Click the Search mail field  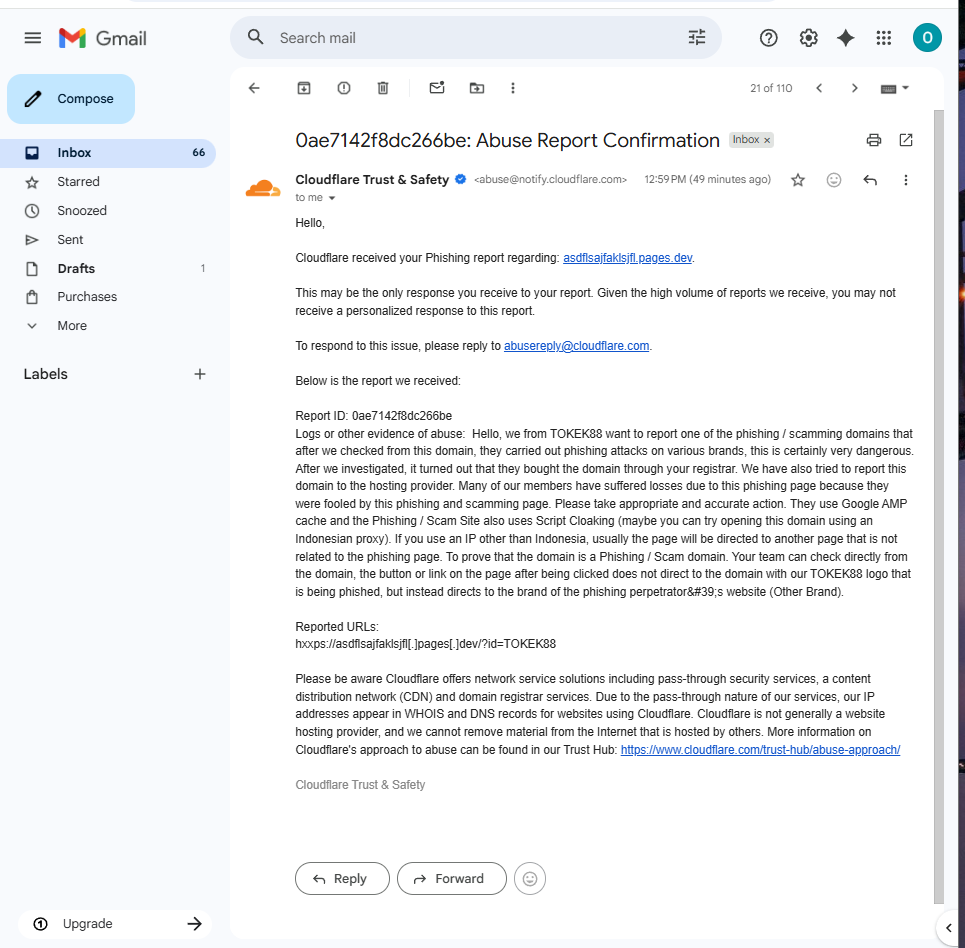tap(476, 38)
